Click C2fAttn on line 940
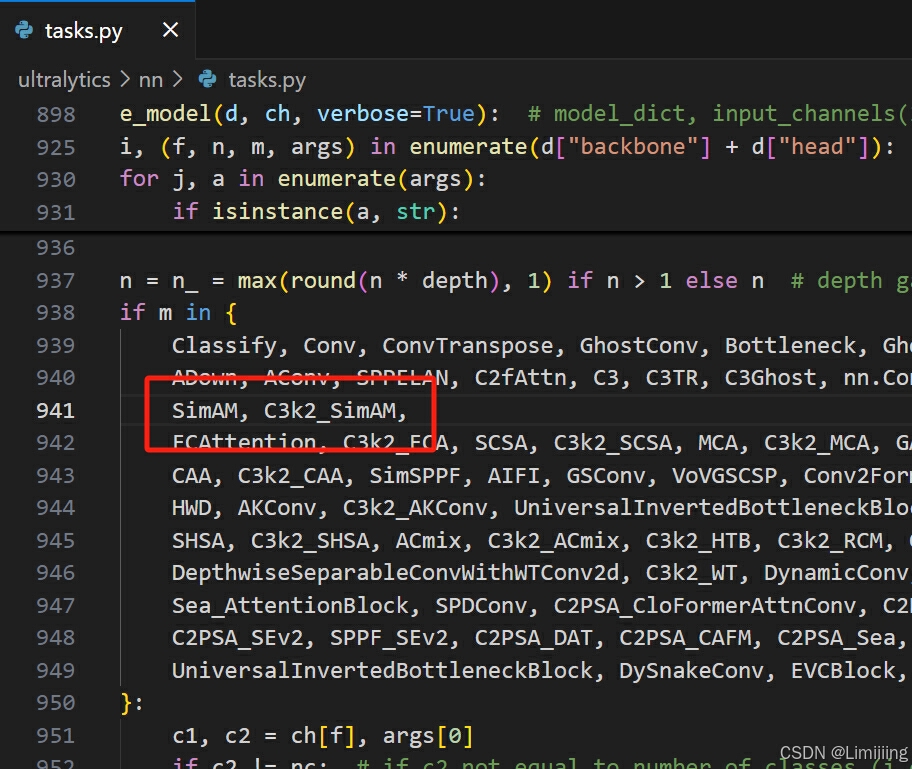912x769 pixels. 521,378
